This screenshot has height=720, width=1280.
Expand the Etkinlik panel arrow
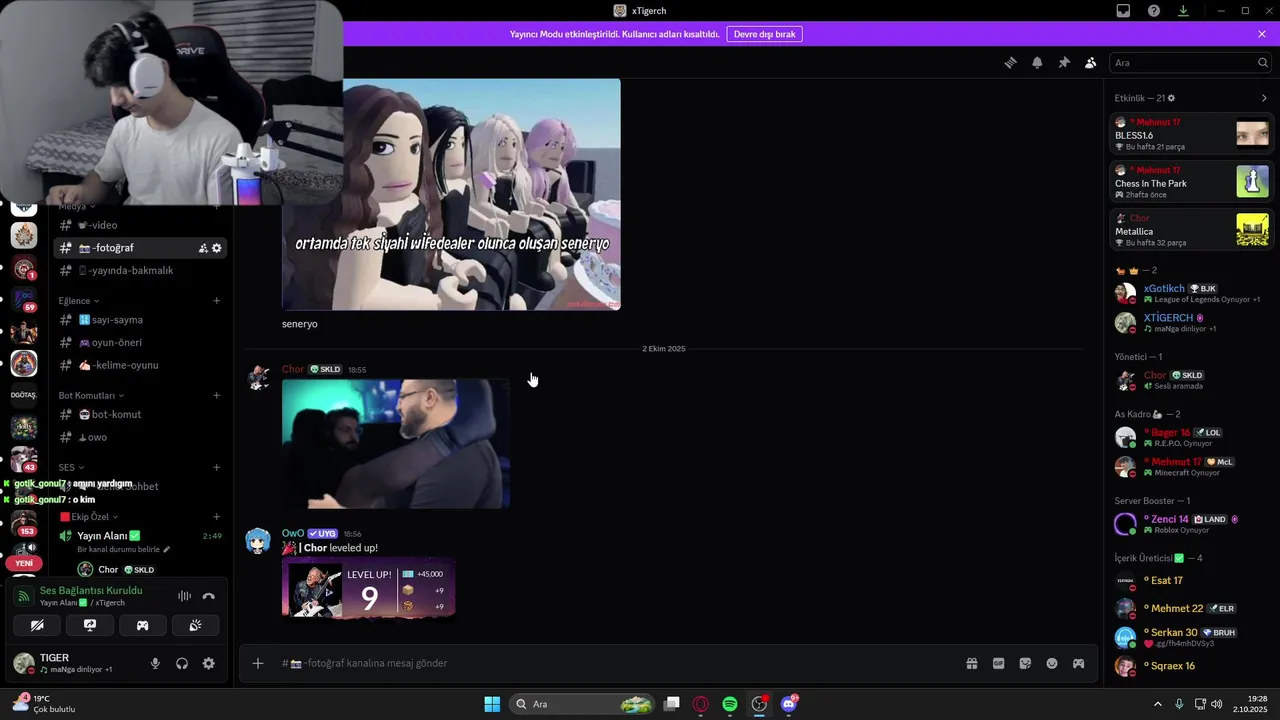(x=1264, y=98)
